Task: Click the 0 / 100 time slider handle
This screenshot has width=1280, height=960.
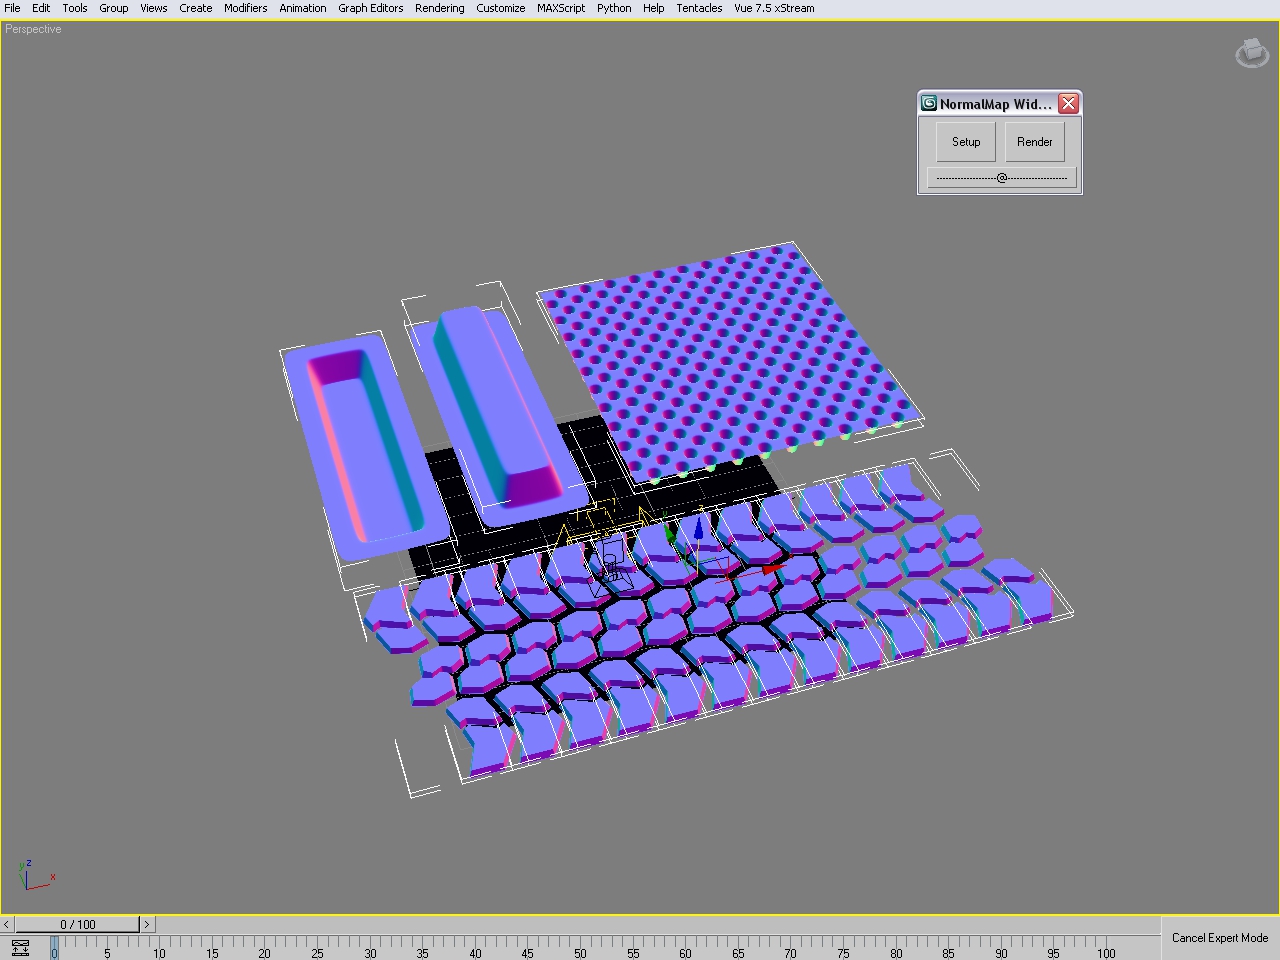Action: click(77, 925)
